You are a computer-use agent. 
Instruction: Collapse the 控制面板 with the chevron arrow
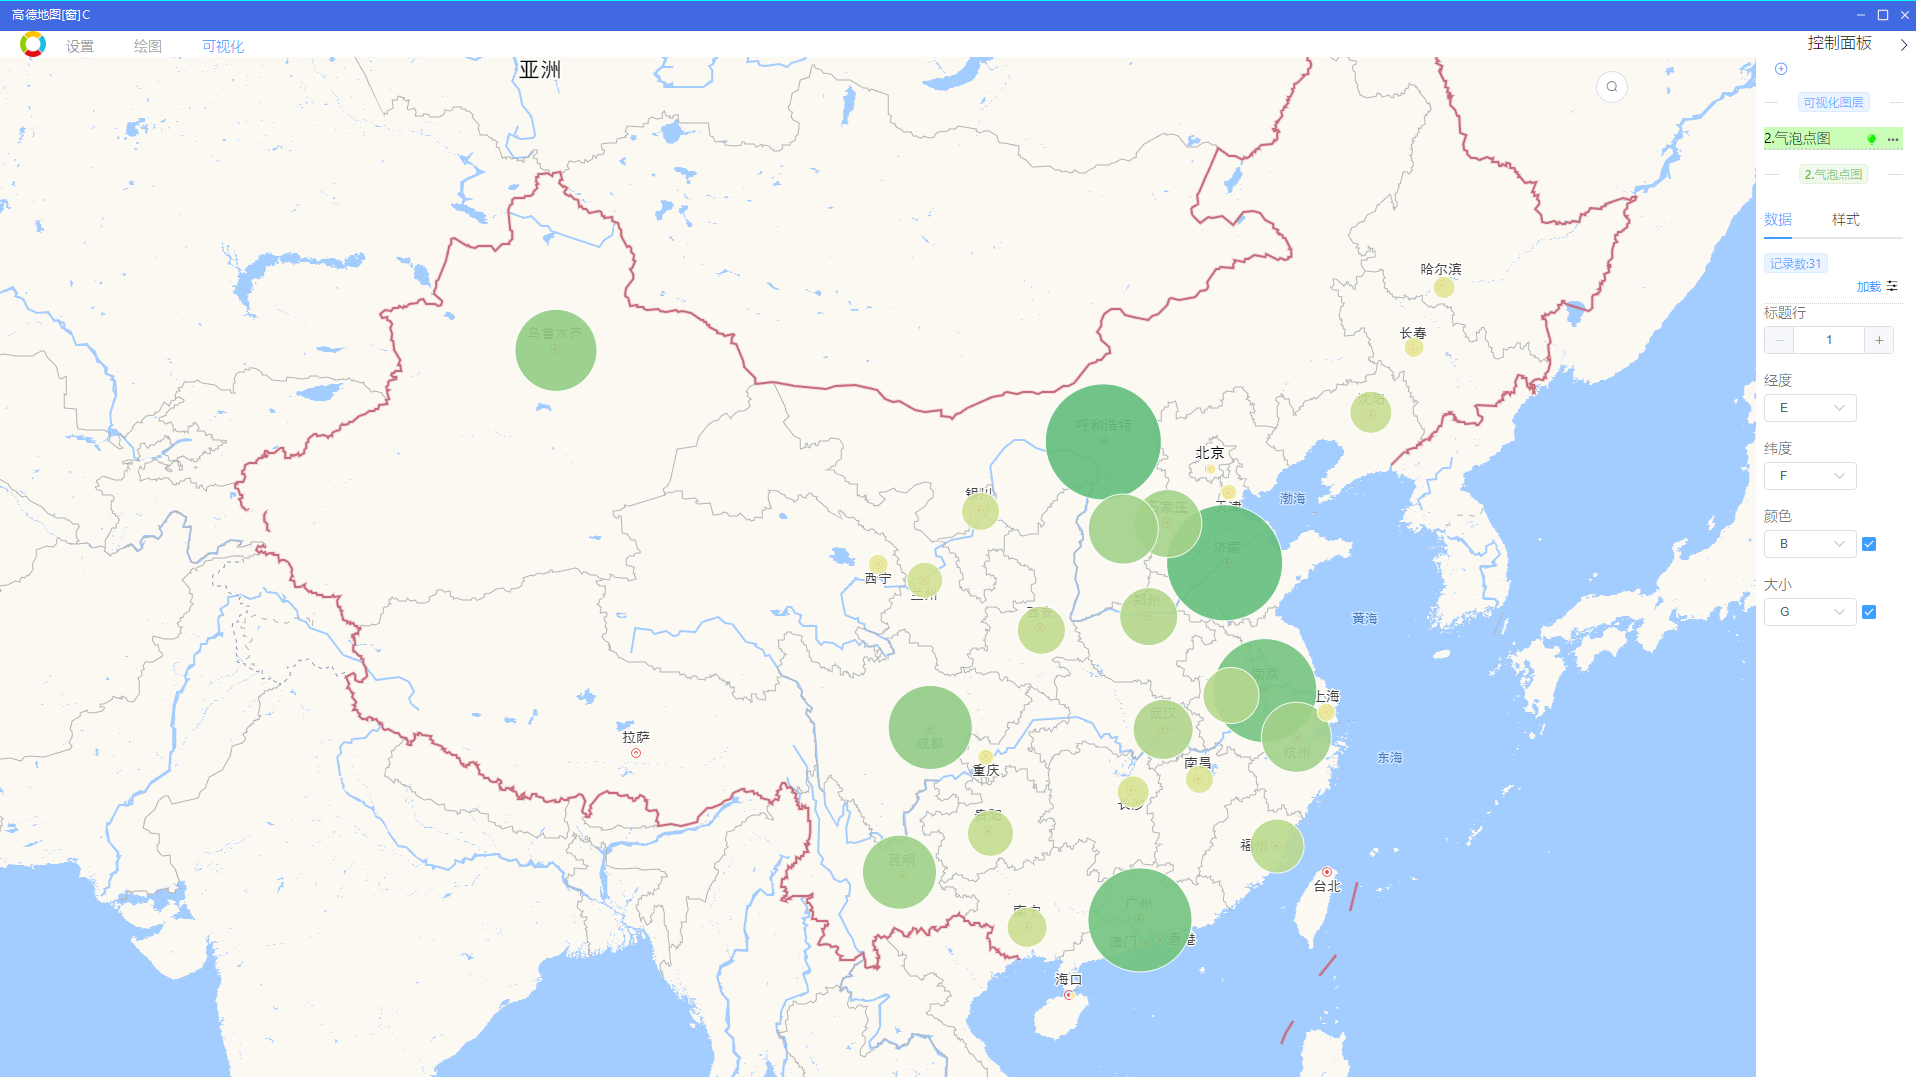tap(1904, 45)
